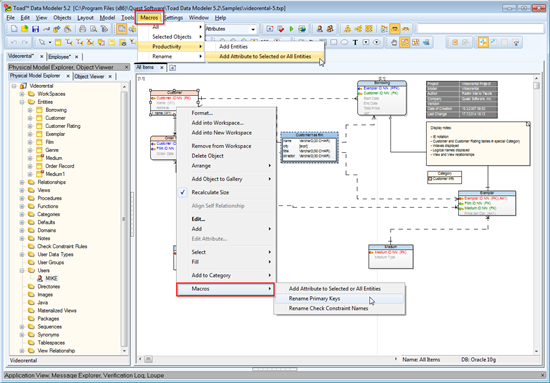This screenshot has height=383, width=550.
Task: Click the Exemplar entity box on canvas
Action: point(487,203)
